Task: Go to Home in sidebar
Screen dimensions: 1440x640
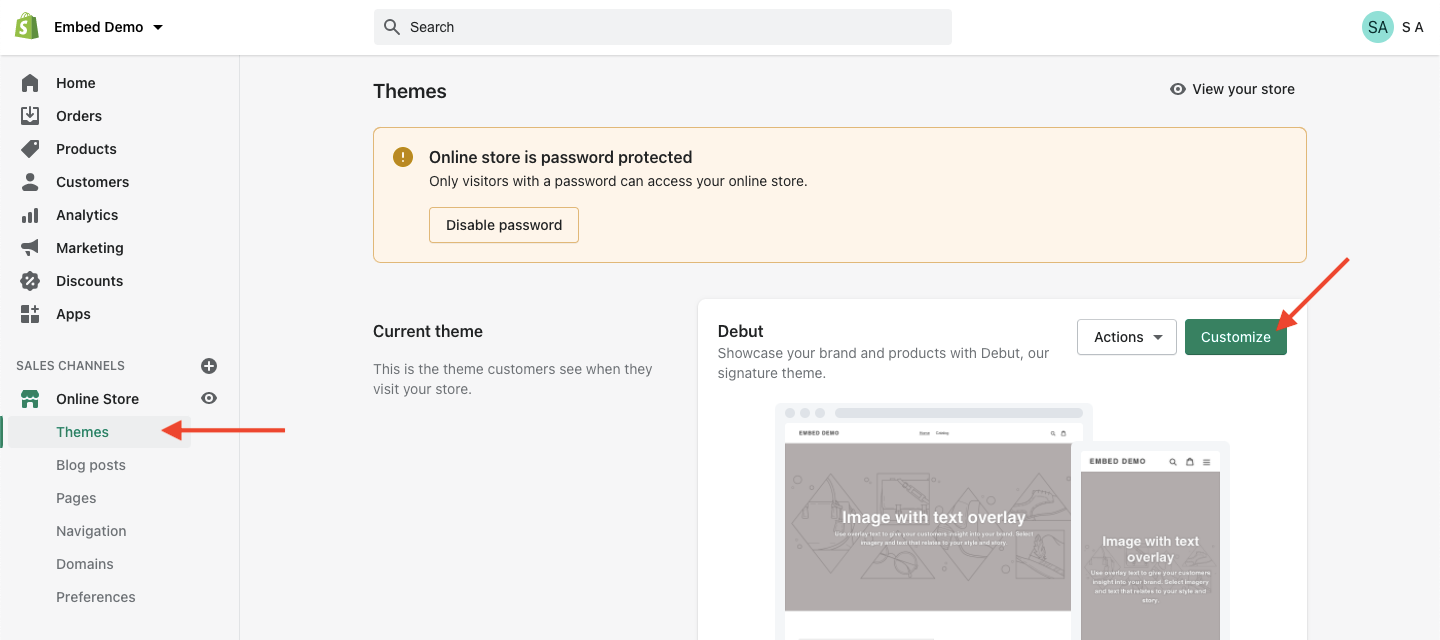Action: (x=76, y=83)
